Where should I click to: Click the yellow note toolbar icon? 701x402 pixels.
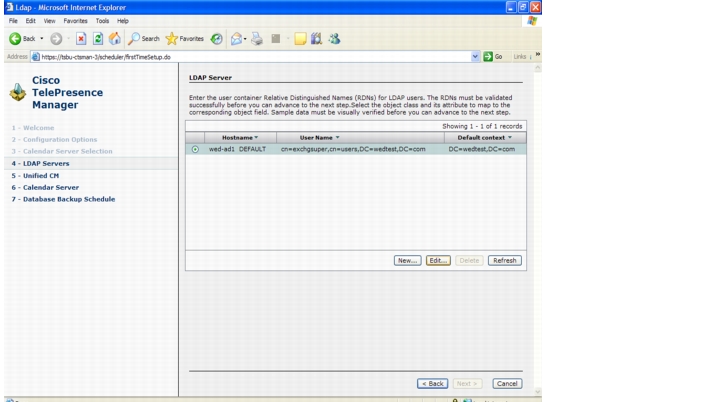[300, 39]
